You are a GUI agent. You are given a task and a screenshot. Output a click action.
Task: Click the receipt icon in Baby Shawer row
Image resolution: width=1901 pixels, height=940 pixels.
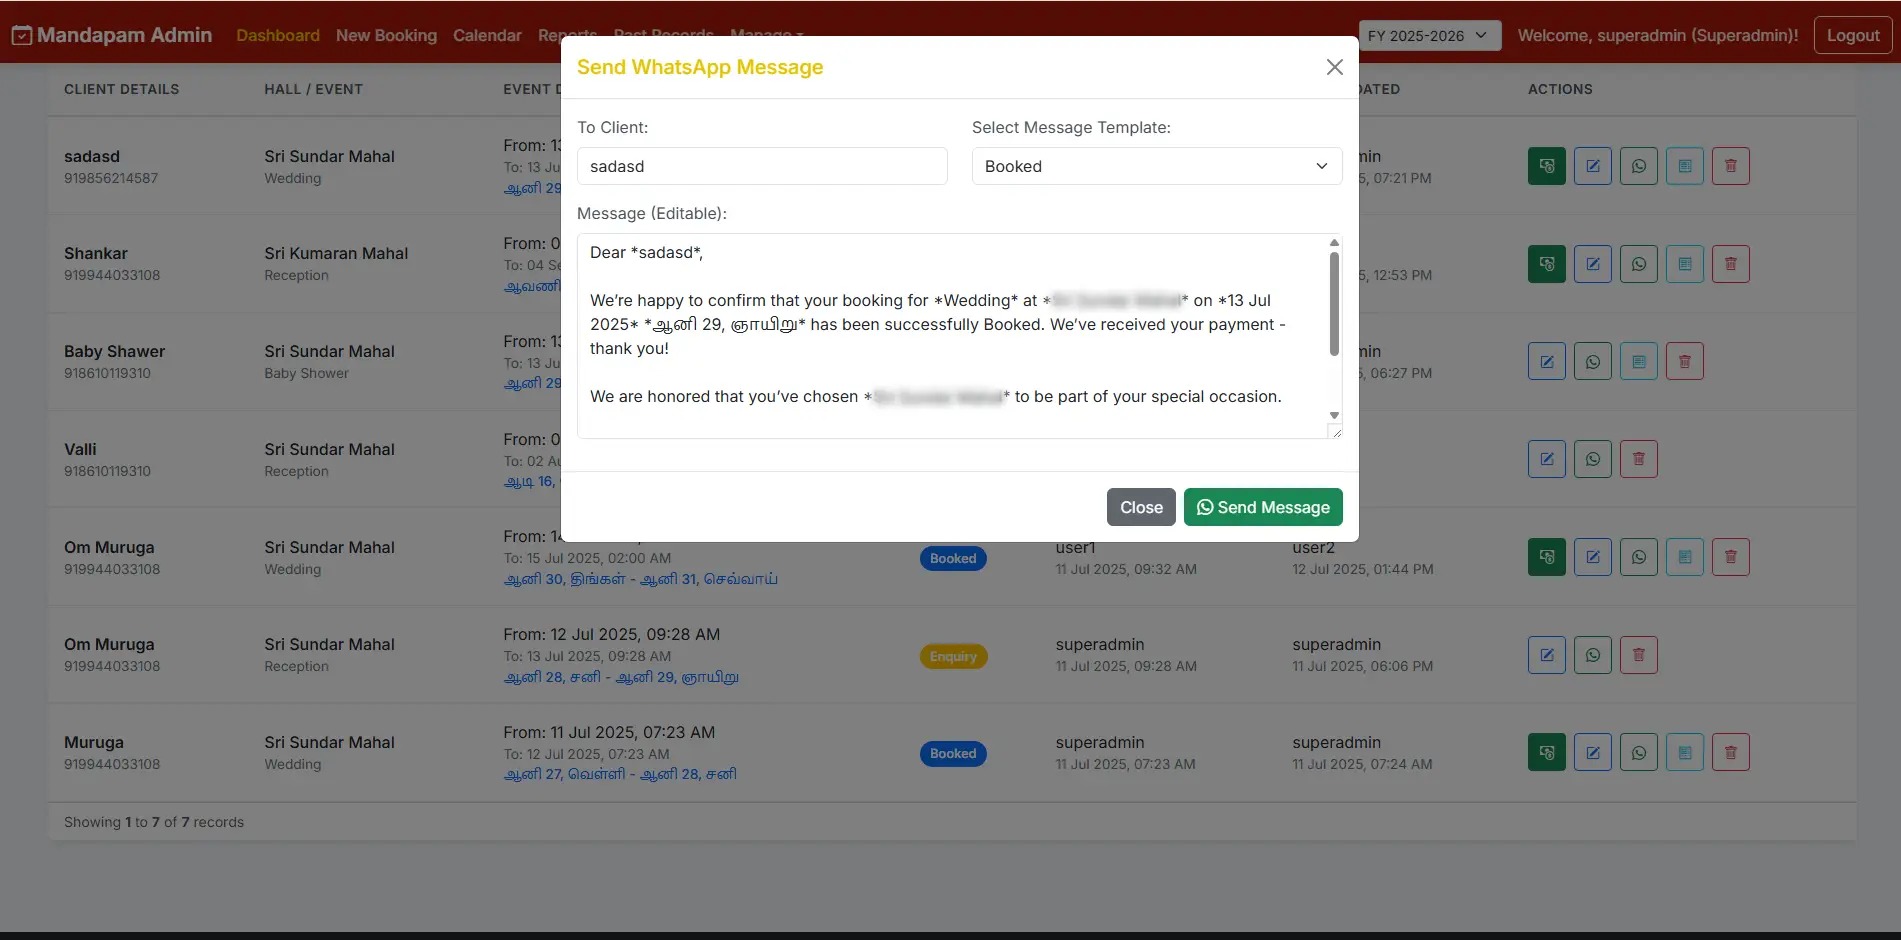pyautogui.click(x=1638, y=361)
